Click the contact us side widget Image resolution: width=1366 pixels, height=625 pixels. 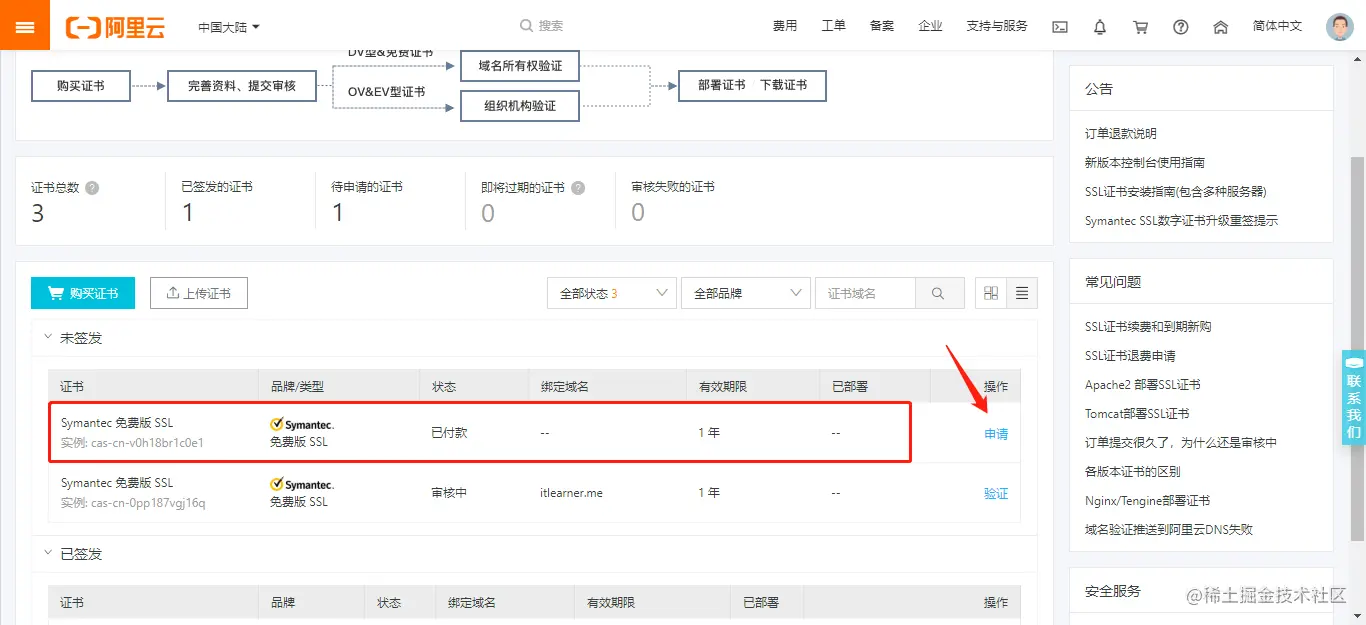1353,397
